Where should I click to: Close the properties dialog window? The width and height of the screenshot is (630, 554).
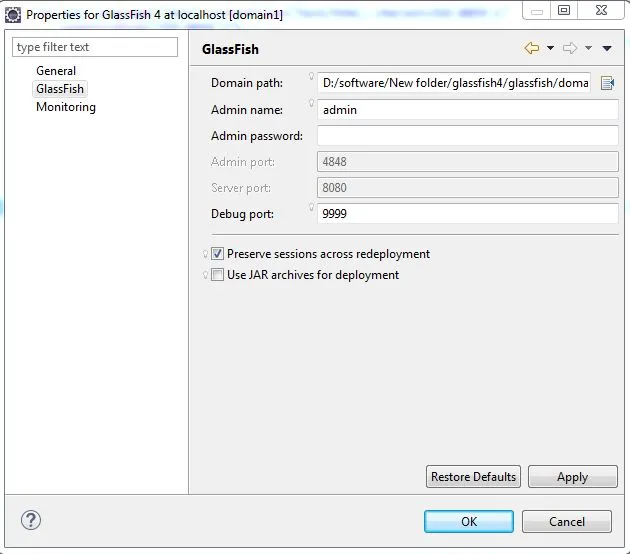click(x=601, y=10)
